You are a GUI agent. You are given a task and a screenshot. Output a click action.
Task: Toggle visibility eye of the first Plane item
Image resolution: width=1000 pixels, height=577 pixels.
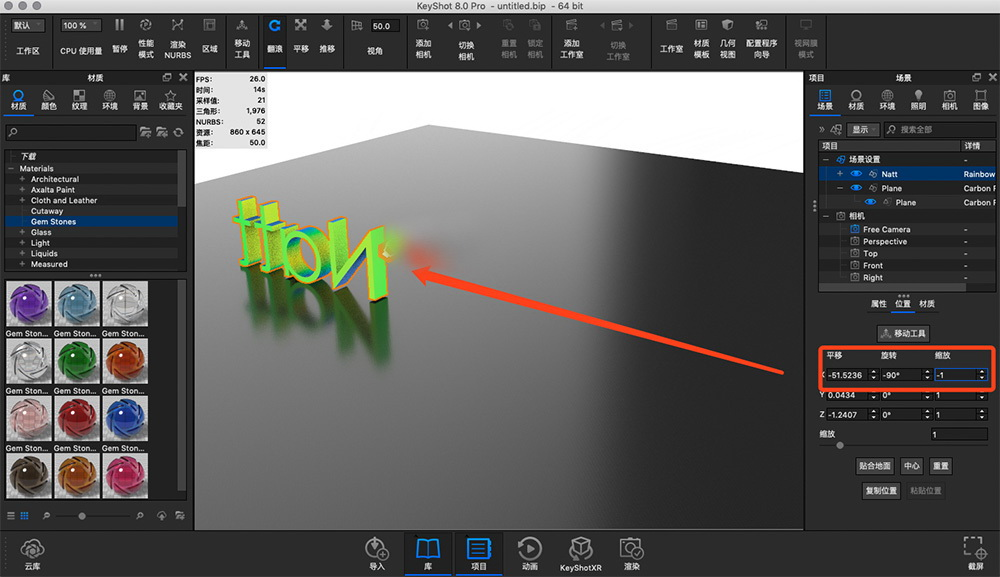[856, 188]
